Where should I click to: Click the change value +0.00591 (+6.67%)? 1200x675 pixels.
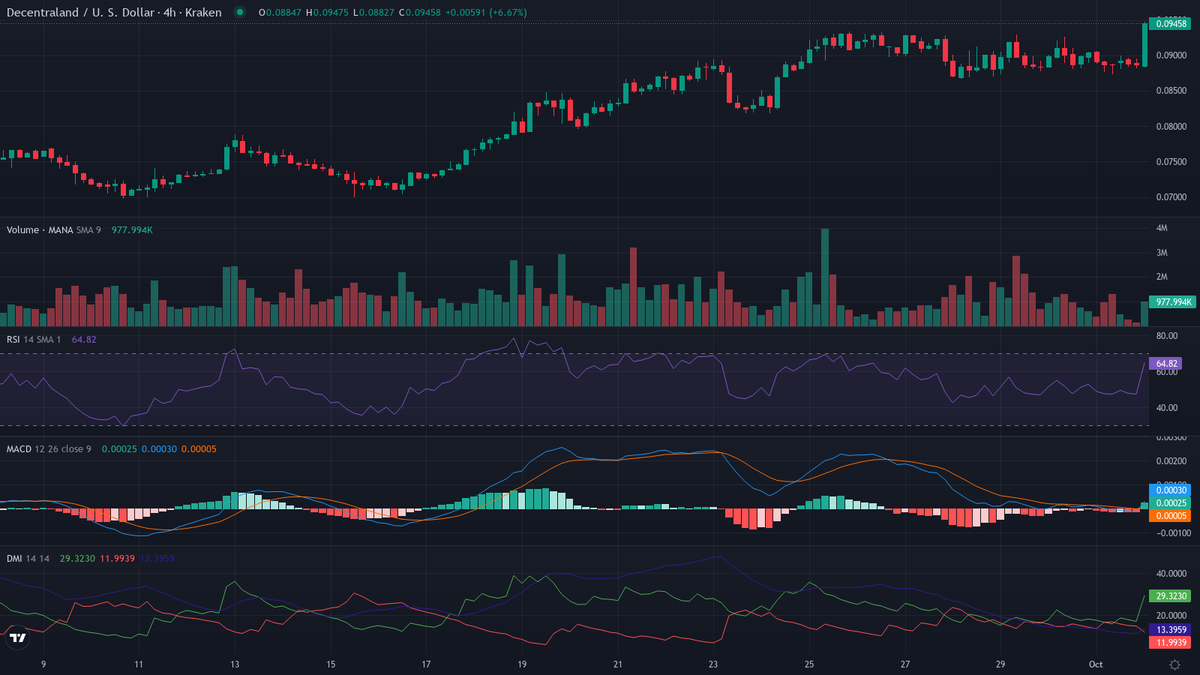click(x=485, y=12)
